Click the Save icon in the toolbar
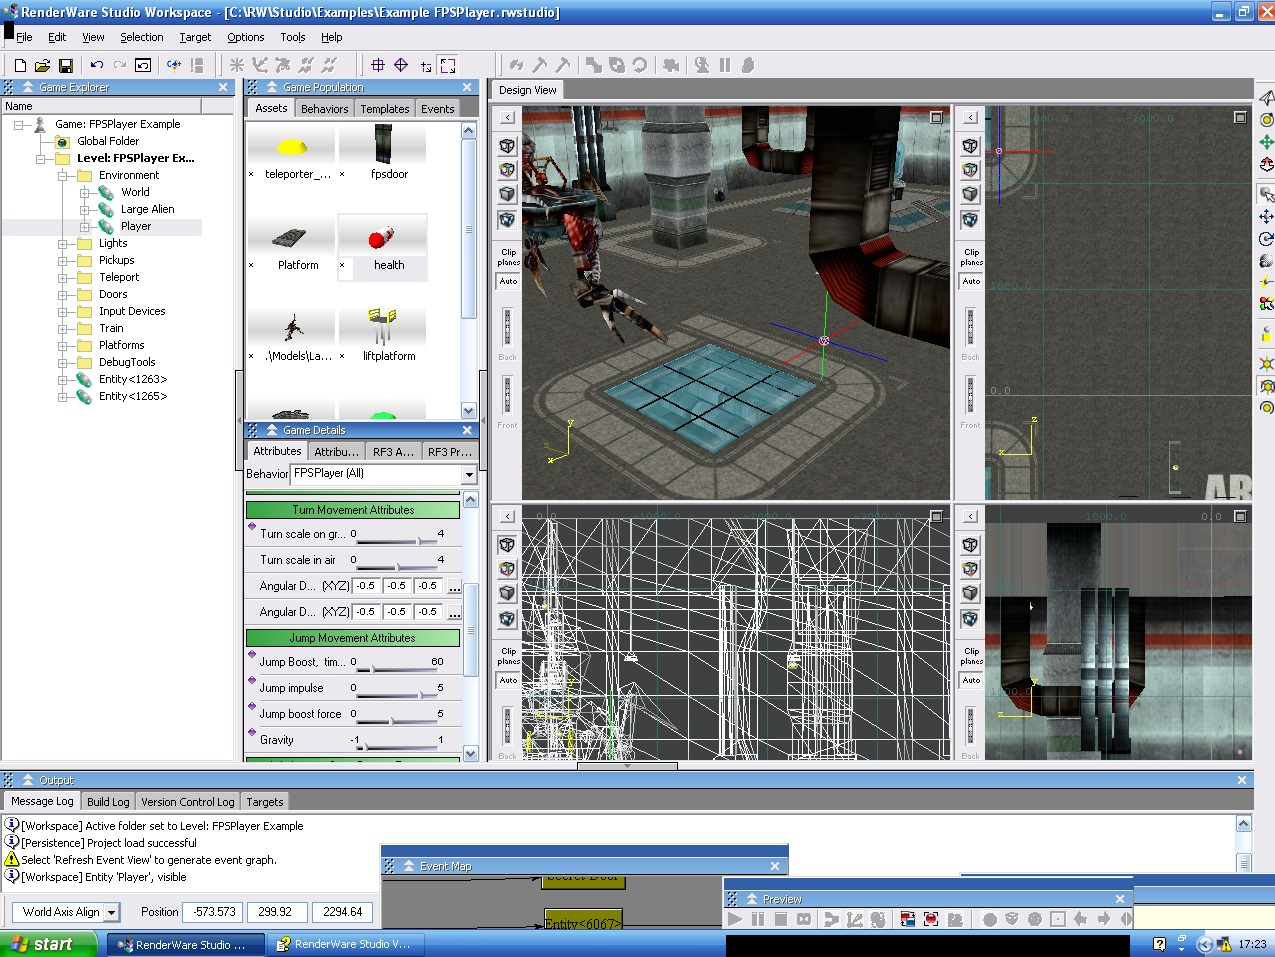Viewport: 1275px width, 957px height. coord(66,65)
